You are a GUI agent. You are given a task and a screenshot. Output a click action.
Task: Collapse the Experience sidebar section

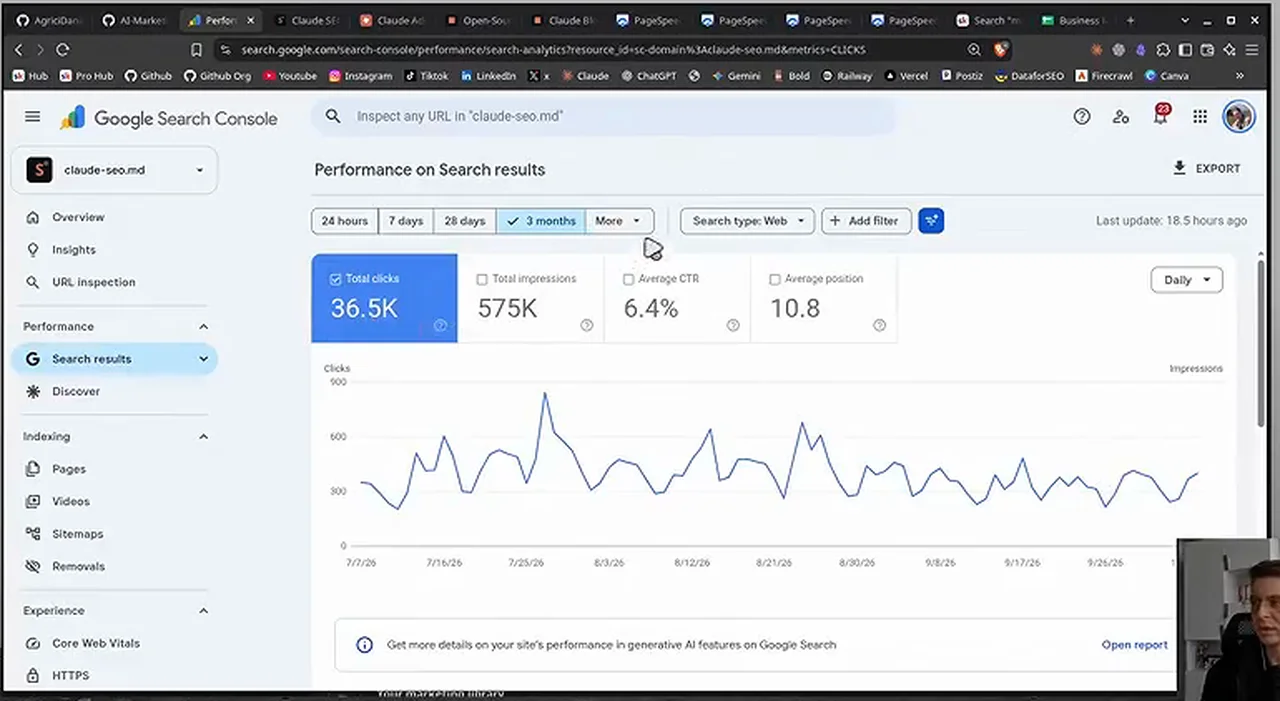coord(203,611)
